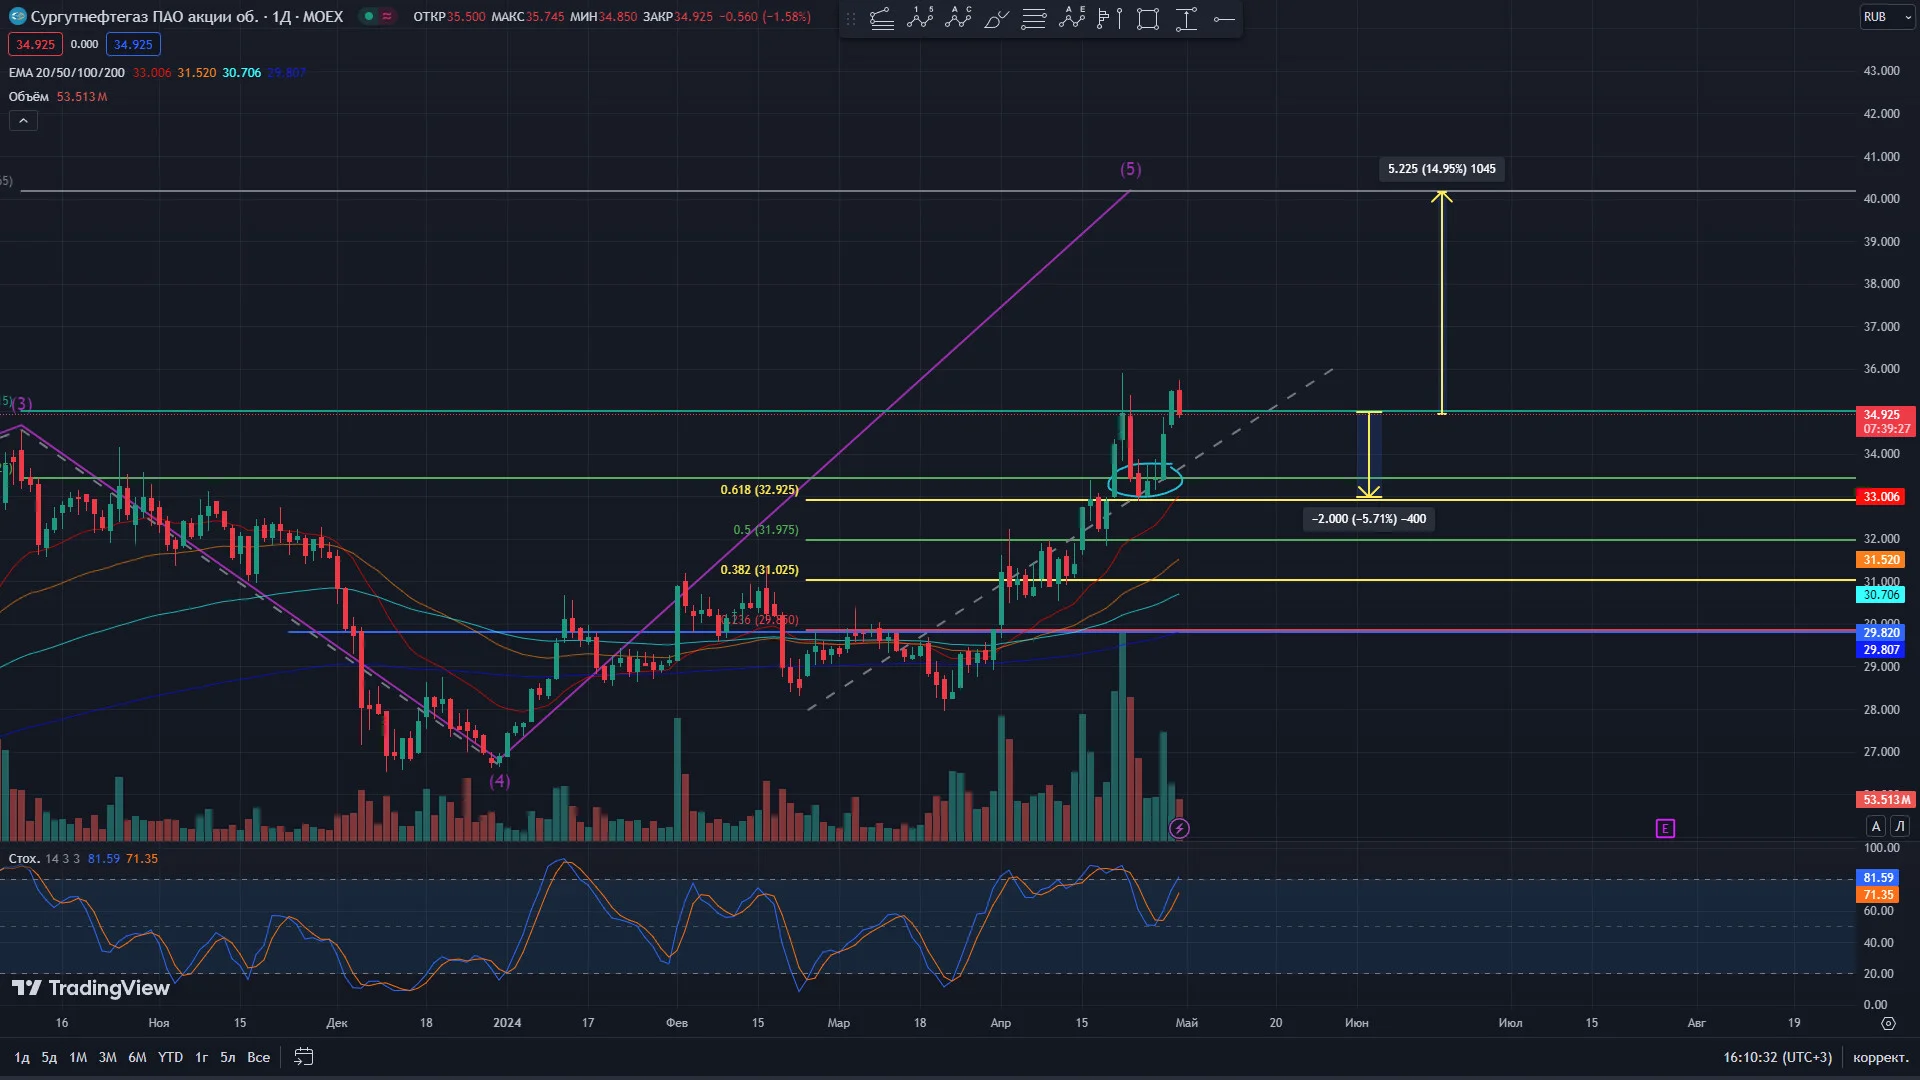Select the fixed range volume profile tool

click(x=1110, y=19)
